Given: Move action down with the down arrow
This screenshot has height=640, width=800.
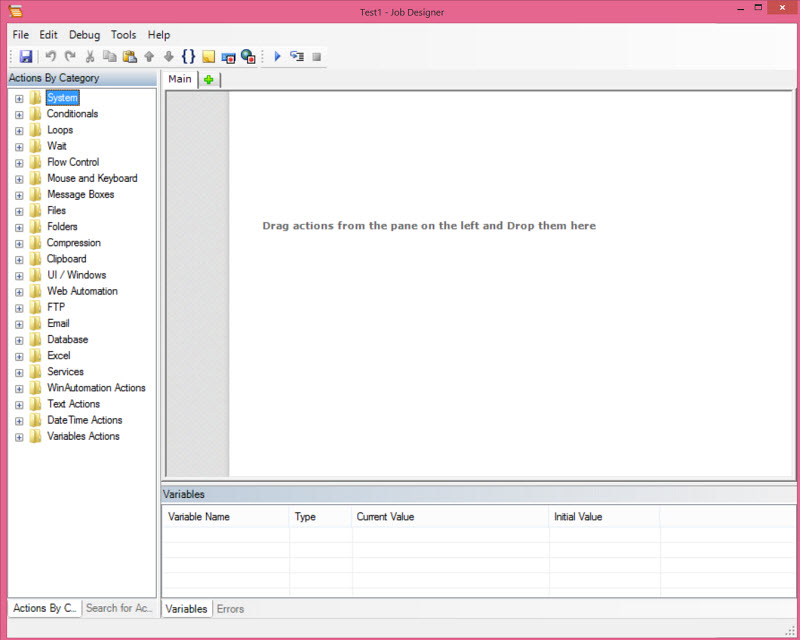Looking at the screenshot, I should pos(169,56).
